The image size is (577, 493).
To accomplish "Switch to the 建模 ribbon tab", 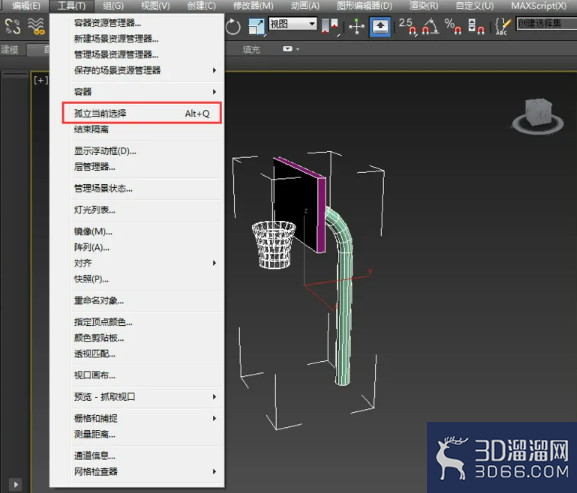I will point(10,49).
